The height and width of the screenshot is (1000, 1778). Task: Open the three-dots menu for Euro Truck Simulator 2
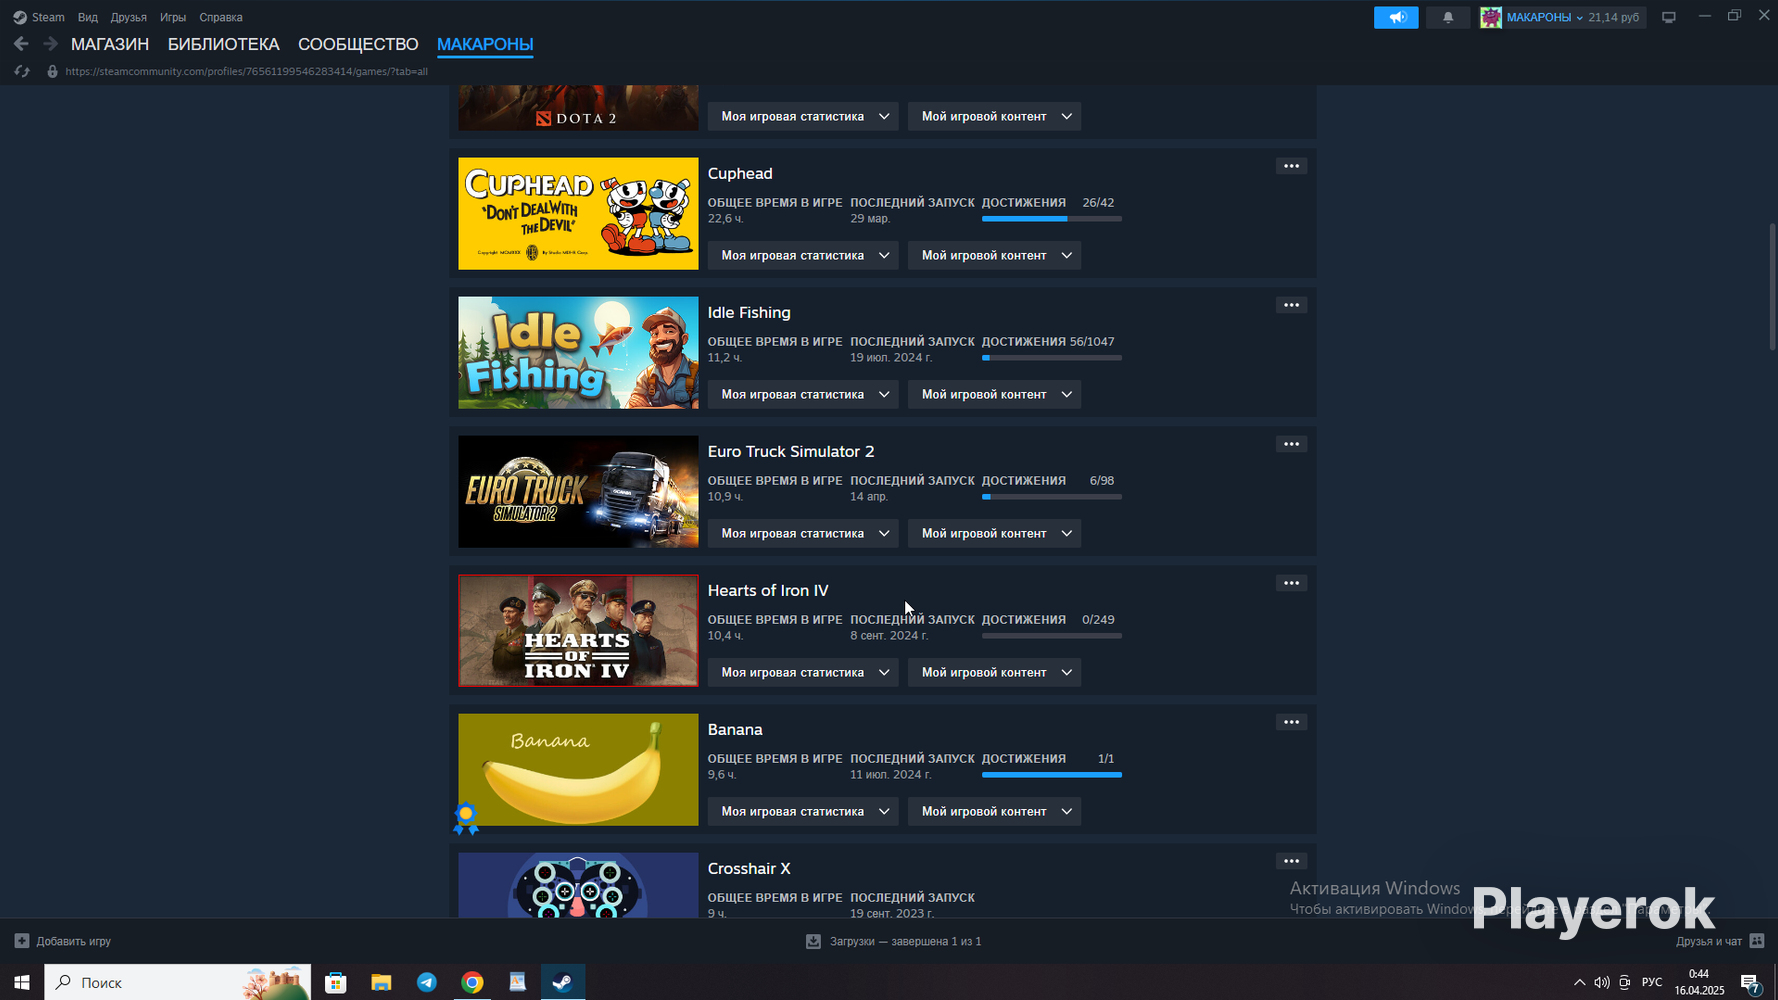coord(1291,444)
